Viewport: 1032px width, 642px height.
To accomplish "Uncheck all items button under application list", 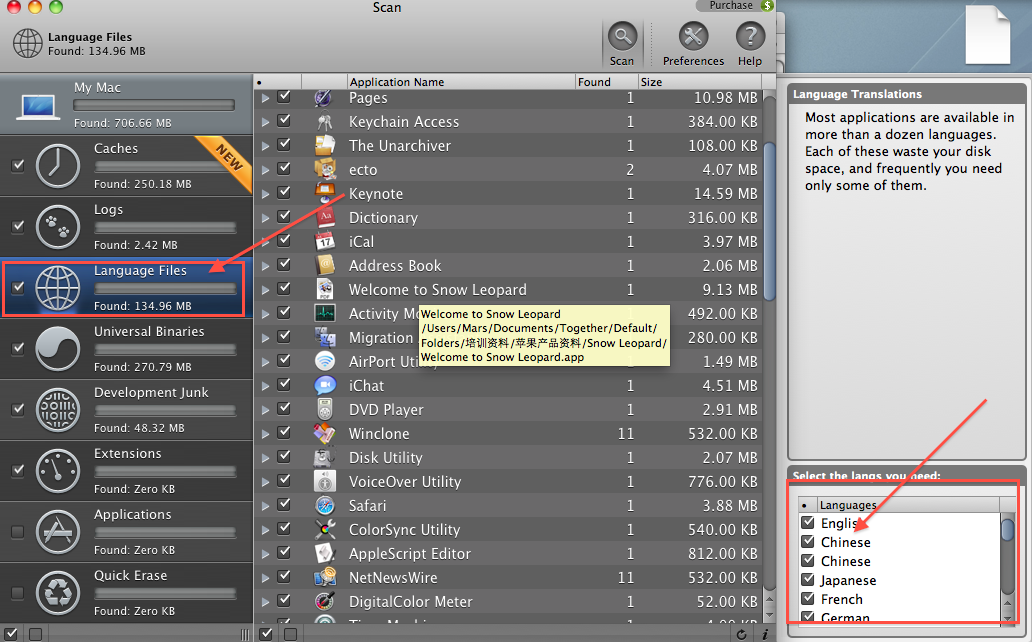I will [x=290, y=634].
